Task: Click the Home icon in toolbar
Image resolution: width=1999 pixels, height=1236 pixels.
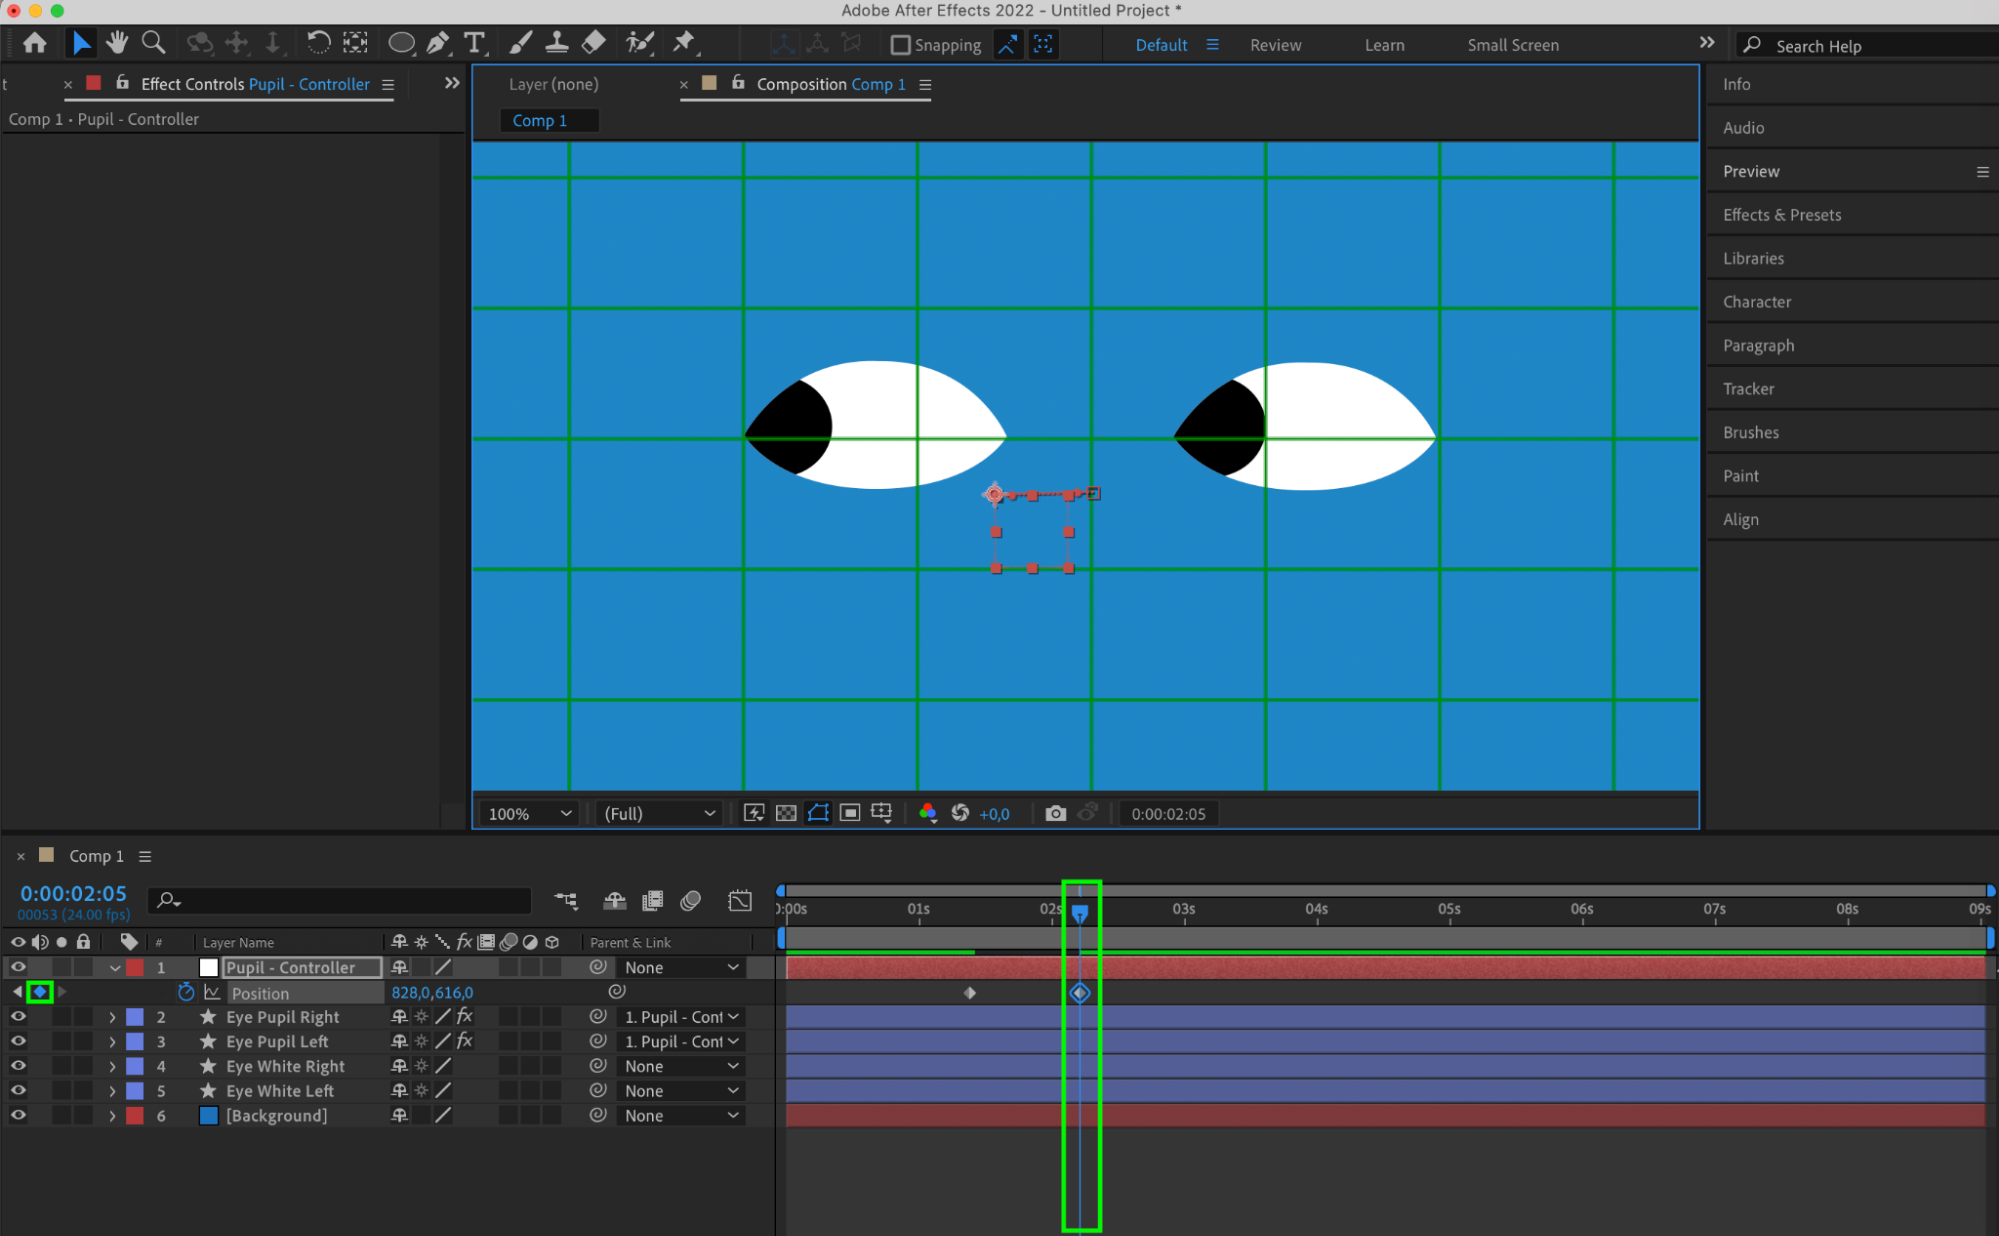Action: [x=35, y=43]
